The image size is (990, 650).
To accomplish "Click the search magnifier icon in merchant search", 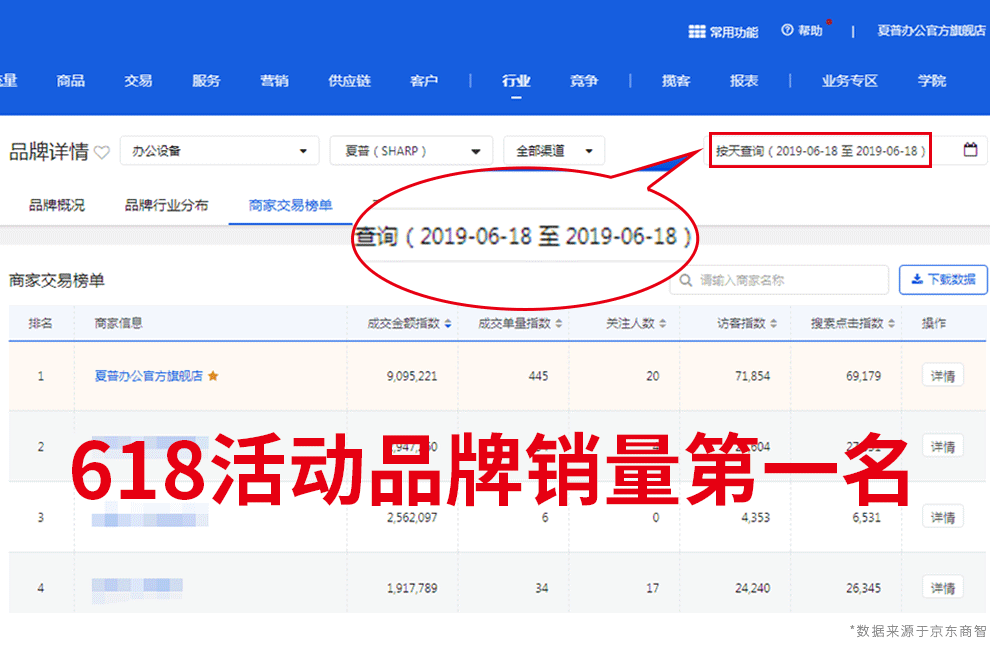I will (x=686, y=281).
